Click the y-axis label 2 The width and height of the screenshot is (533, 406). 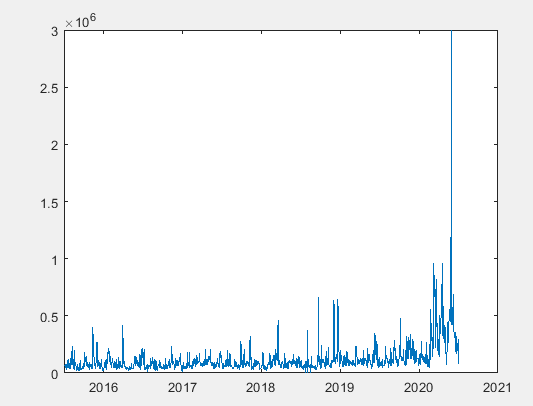(54, 146)
